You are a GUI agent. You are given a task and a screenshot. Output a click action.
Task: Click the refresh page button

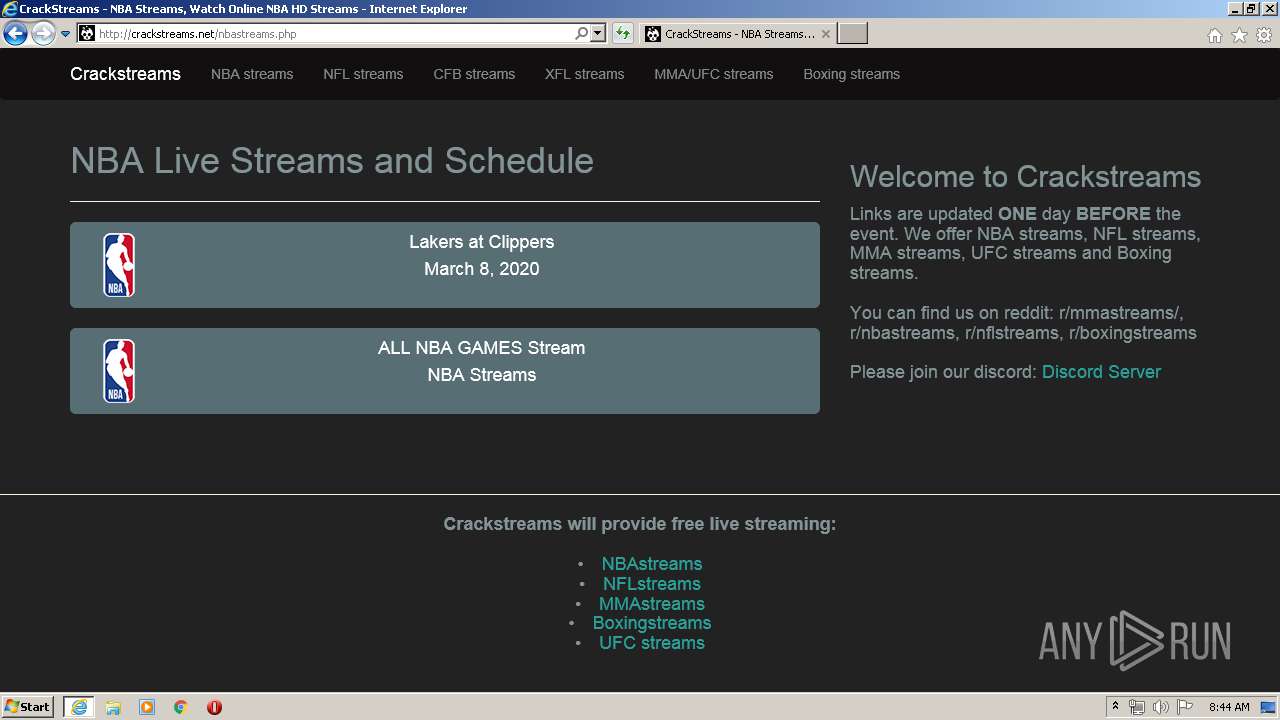(623, 34)
